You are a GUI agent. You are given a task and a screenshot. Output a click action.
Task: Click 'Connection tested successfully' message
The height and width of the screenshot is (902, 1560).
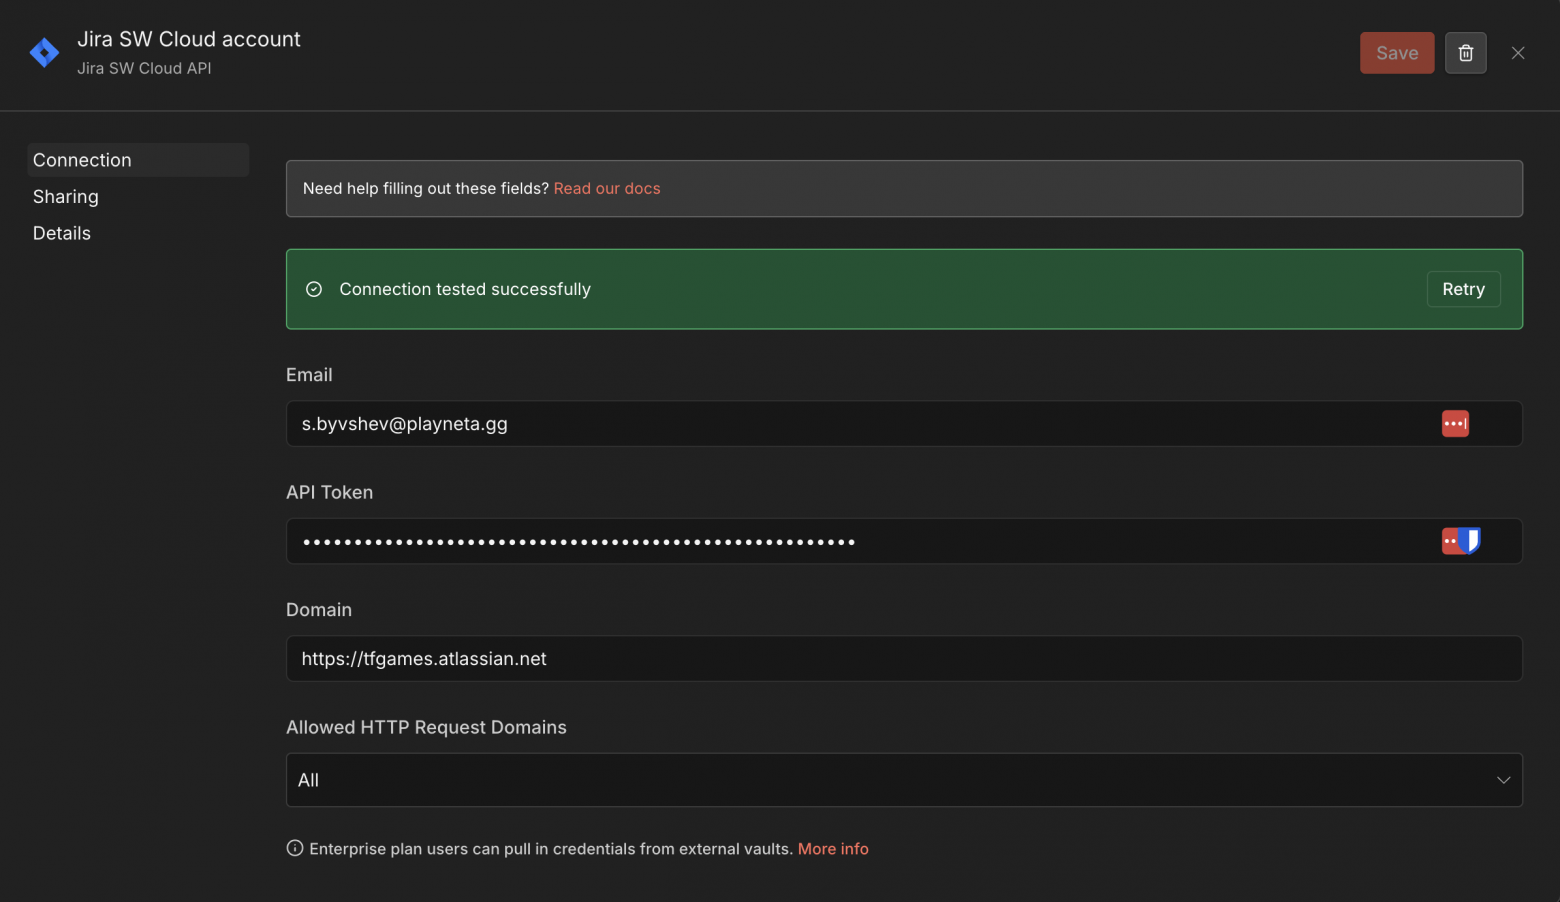pyautogui.click(x=465, y=289)
